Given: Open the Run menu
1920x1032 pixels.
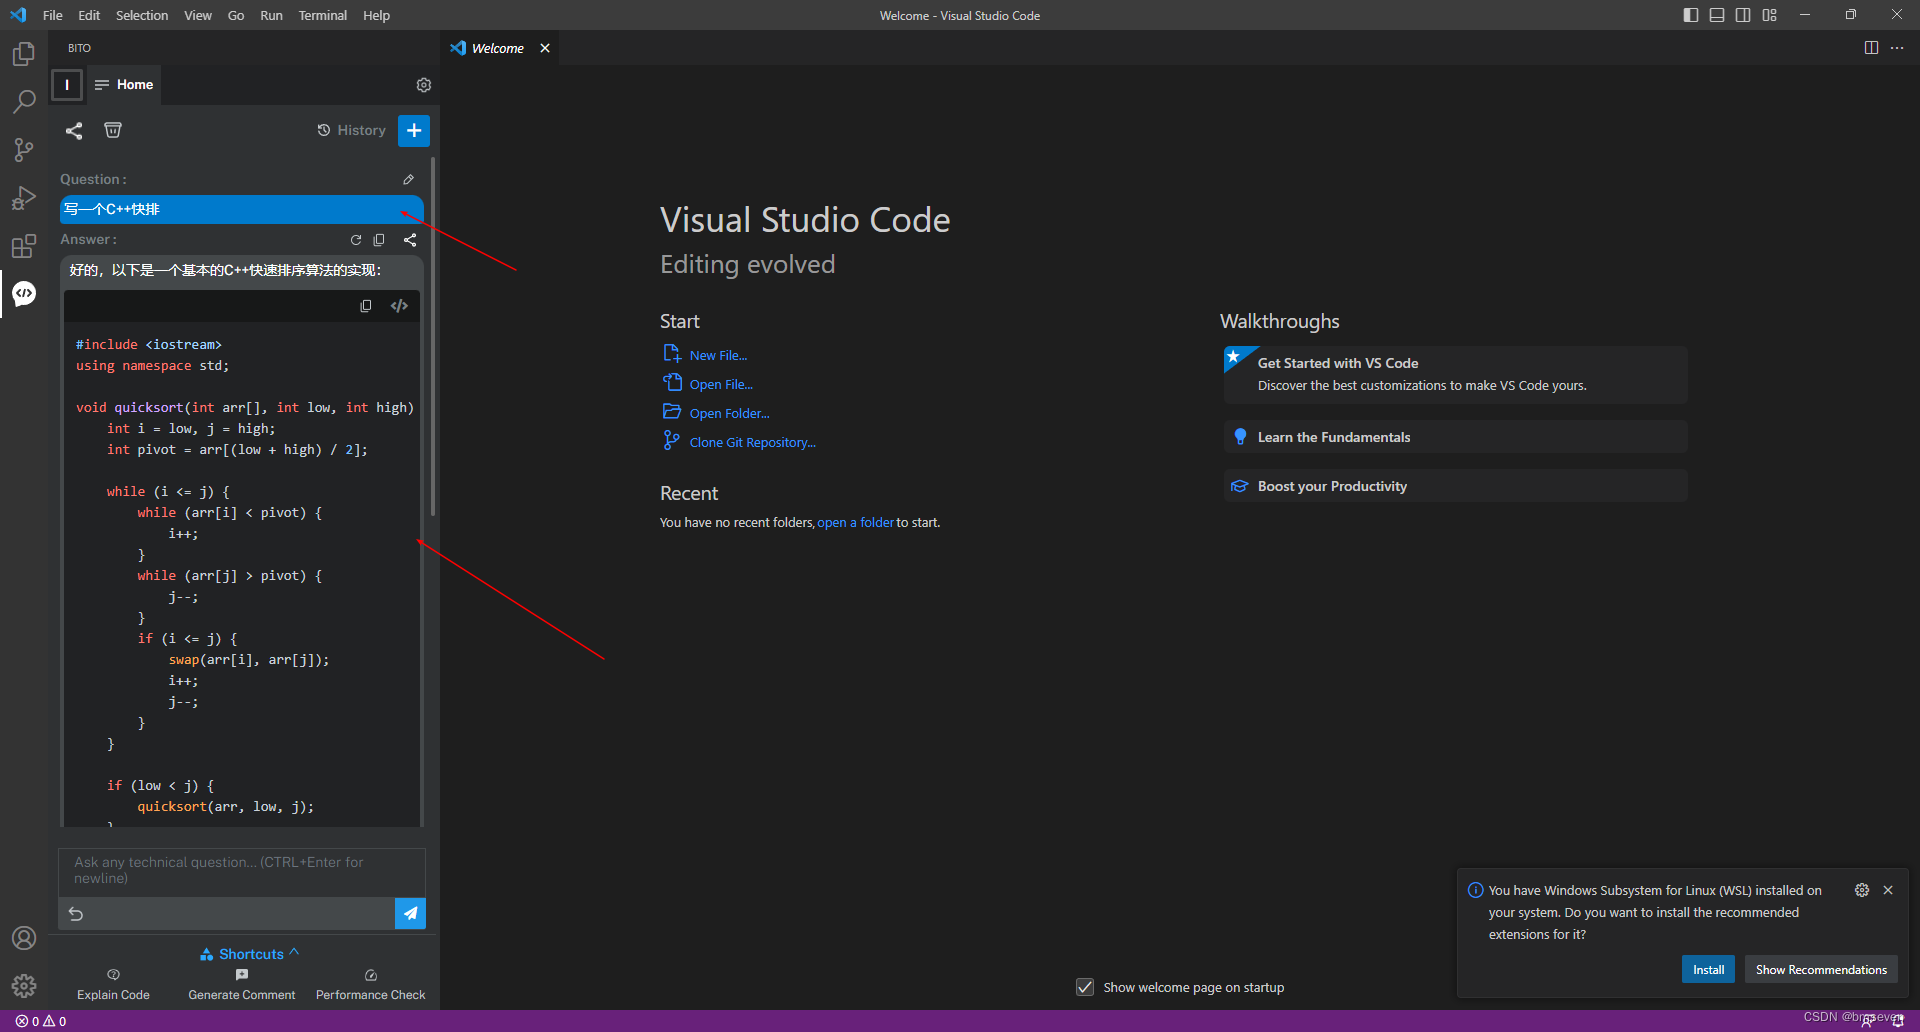Looking at the screenshot, I should click(271, 15).
